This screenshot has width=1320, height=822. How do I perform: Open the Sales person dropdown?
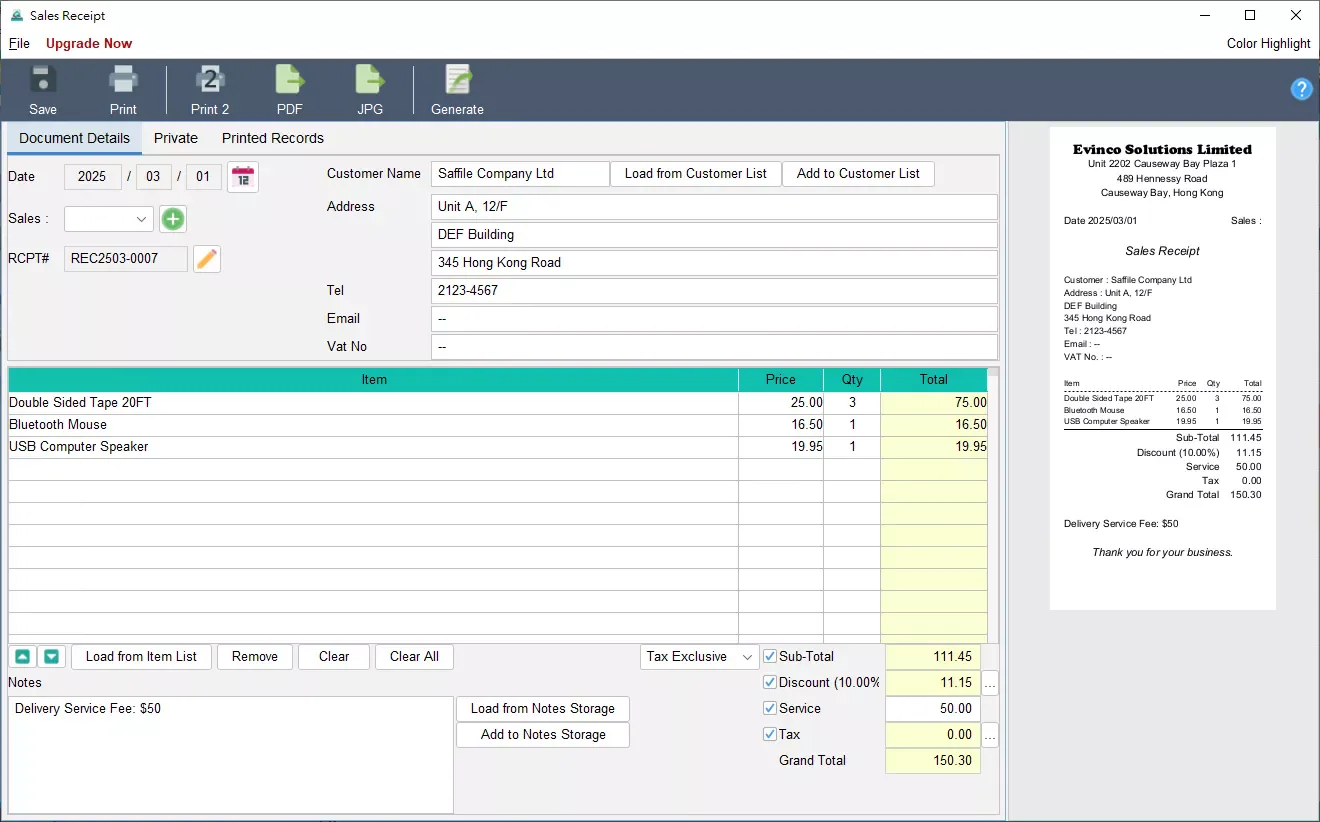[109, 219]
